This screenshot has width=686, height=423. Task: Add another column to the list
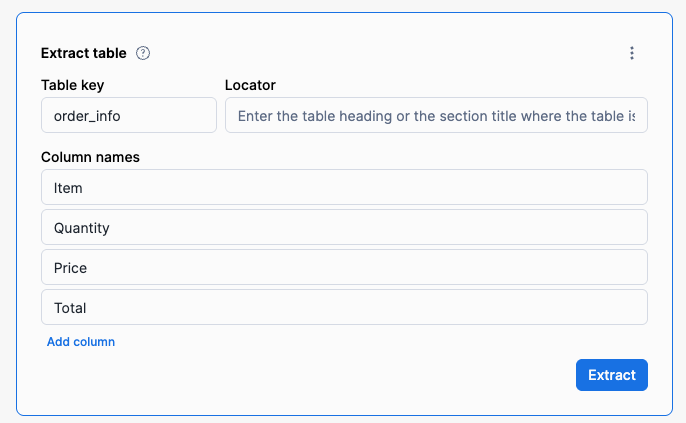point(81,342)
